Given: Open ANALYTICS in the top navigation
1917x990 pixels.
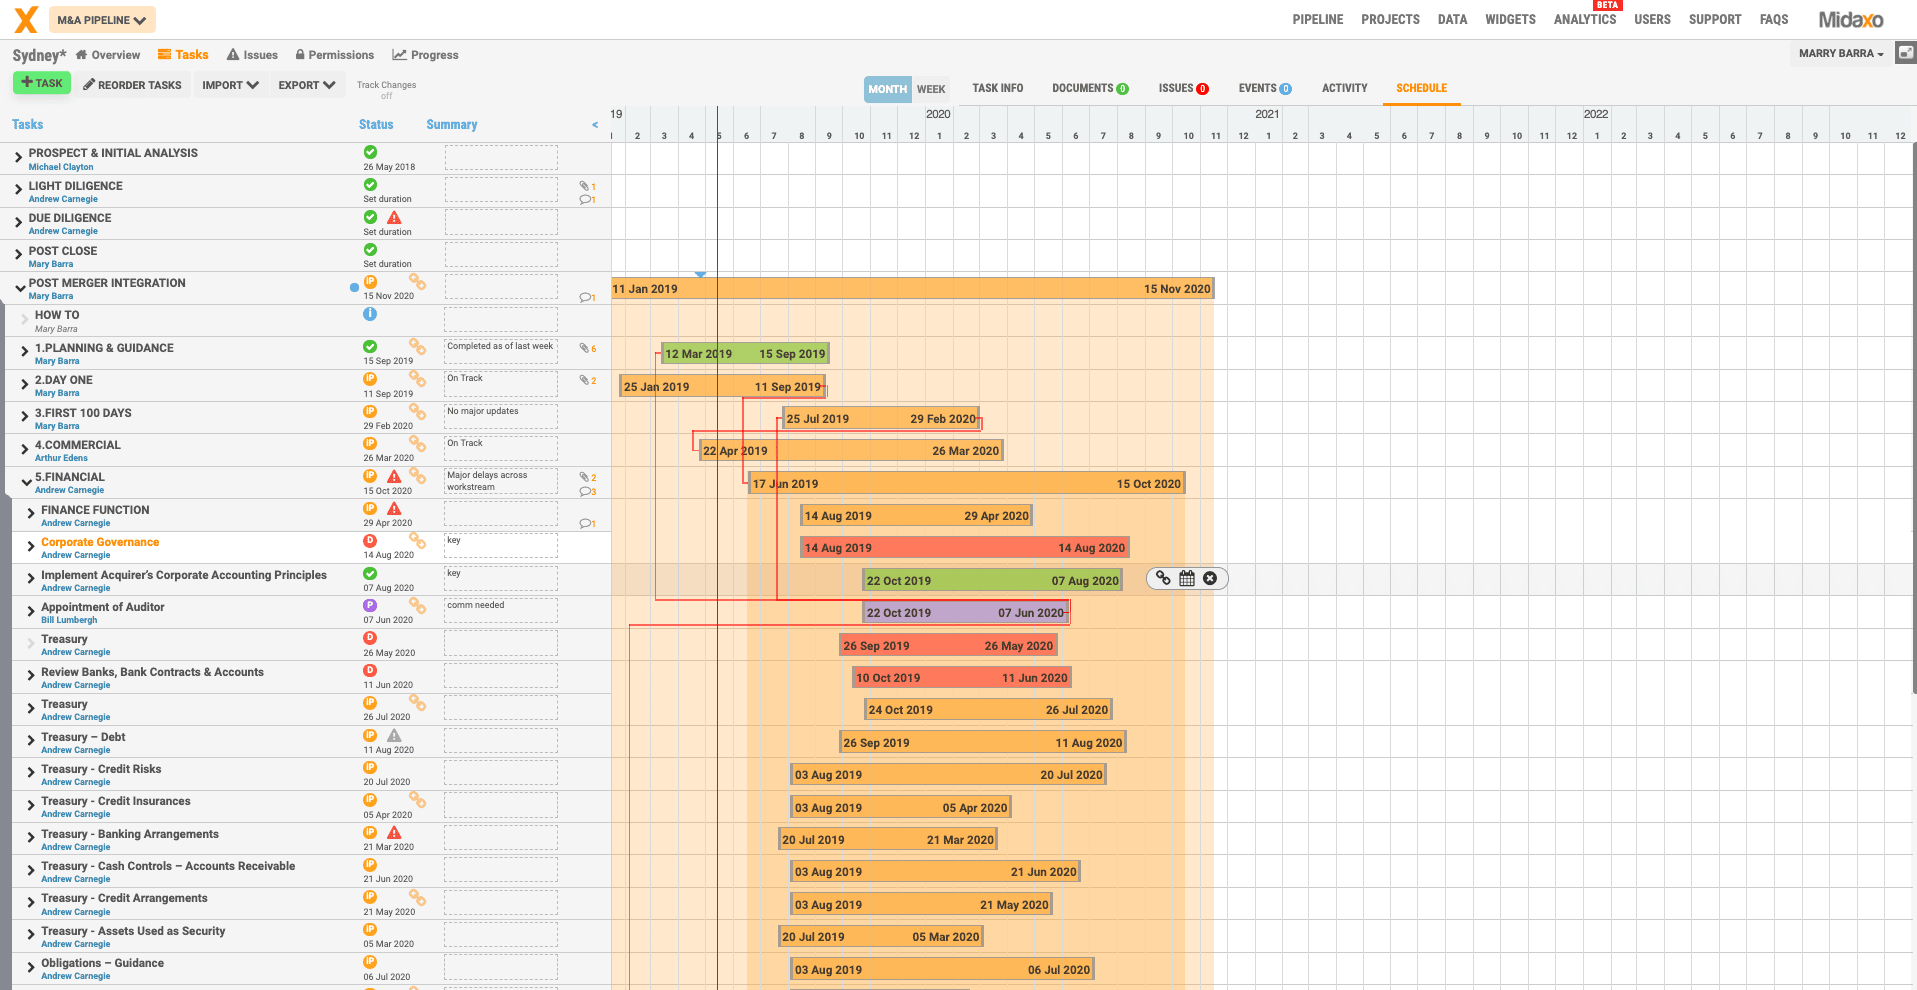Looking at the screenshot, I should [x=1584, y=19].
